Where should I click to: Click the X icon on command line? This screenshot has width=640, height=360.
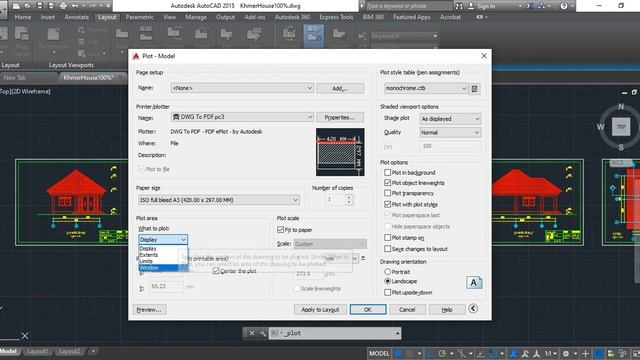point(252,333)
